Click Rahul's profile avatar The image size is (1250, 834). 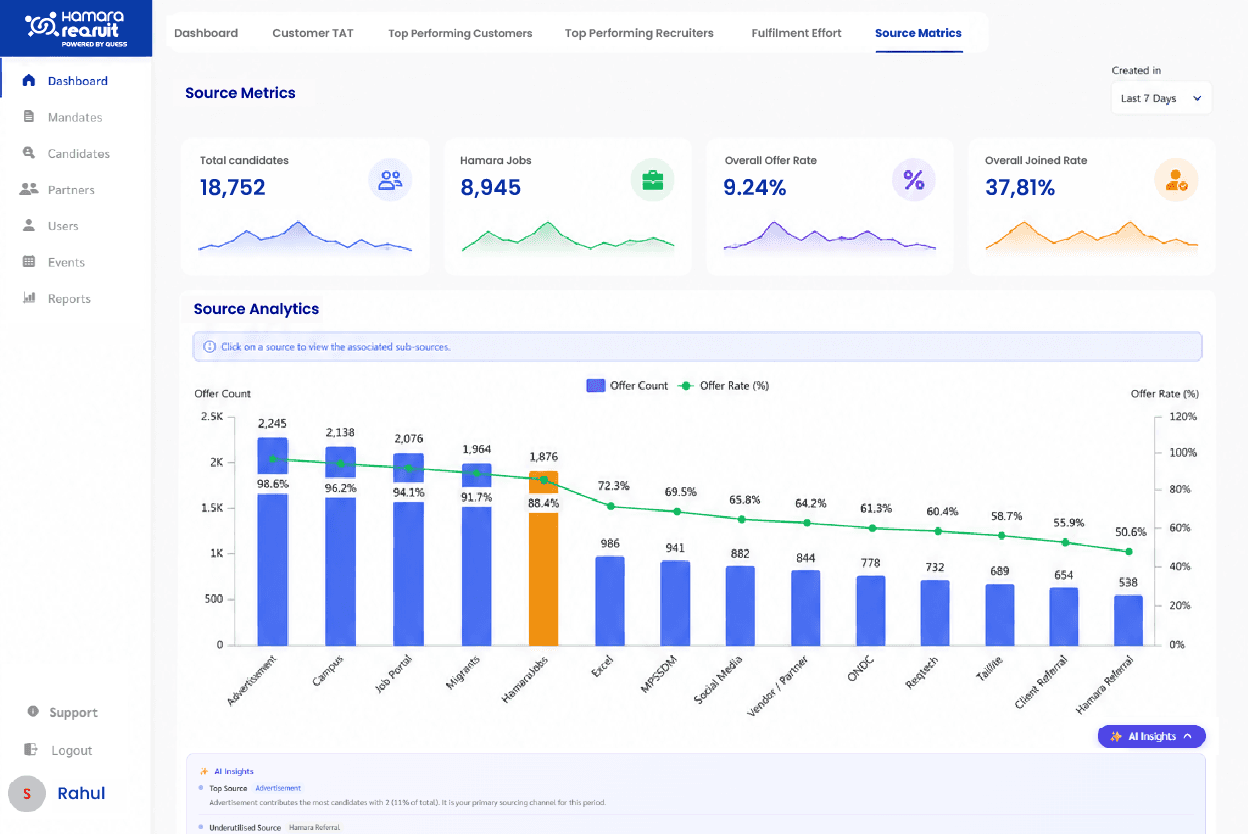[27, 793]
